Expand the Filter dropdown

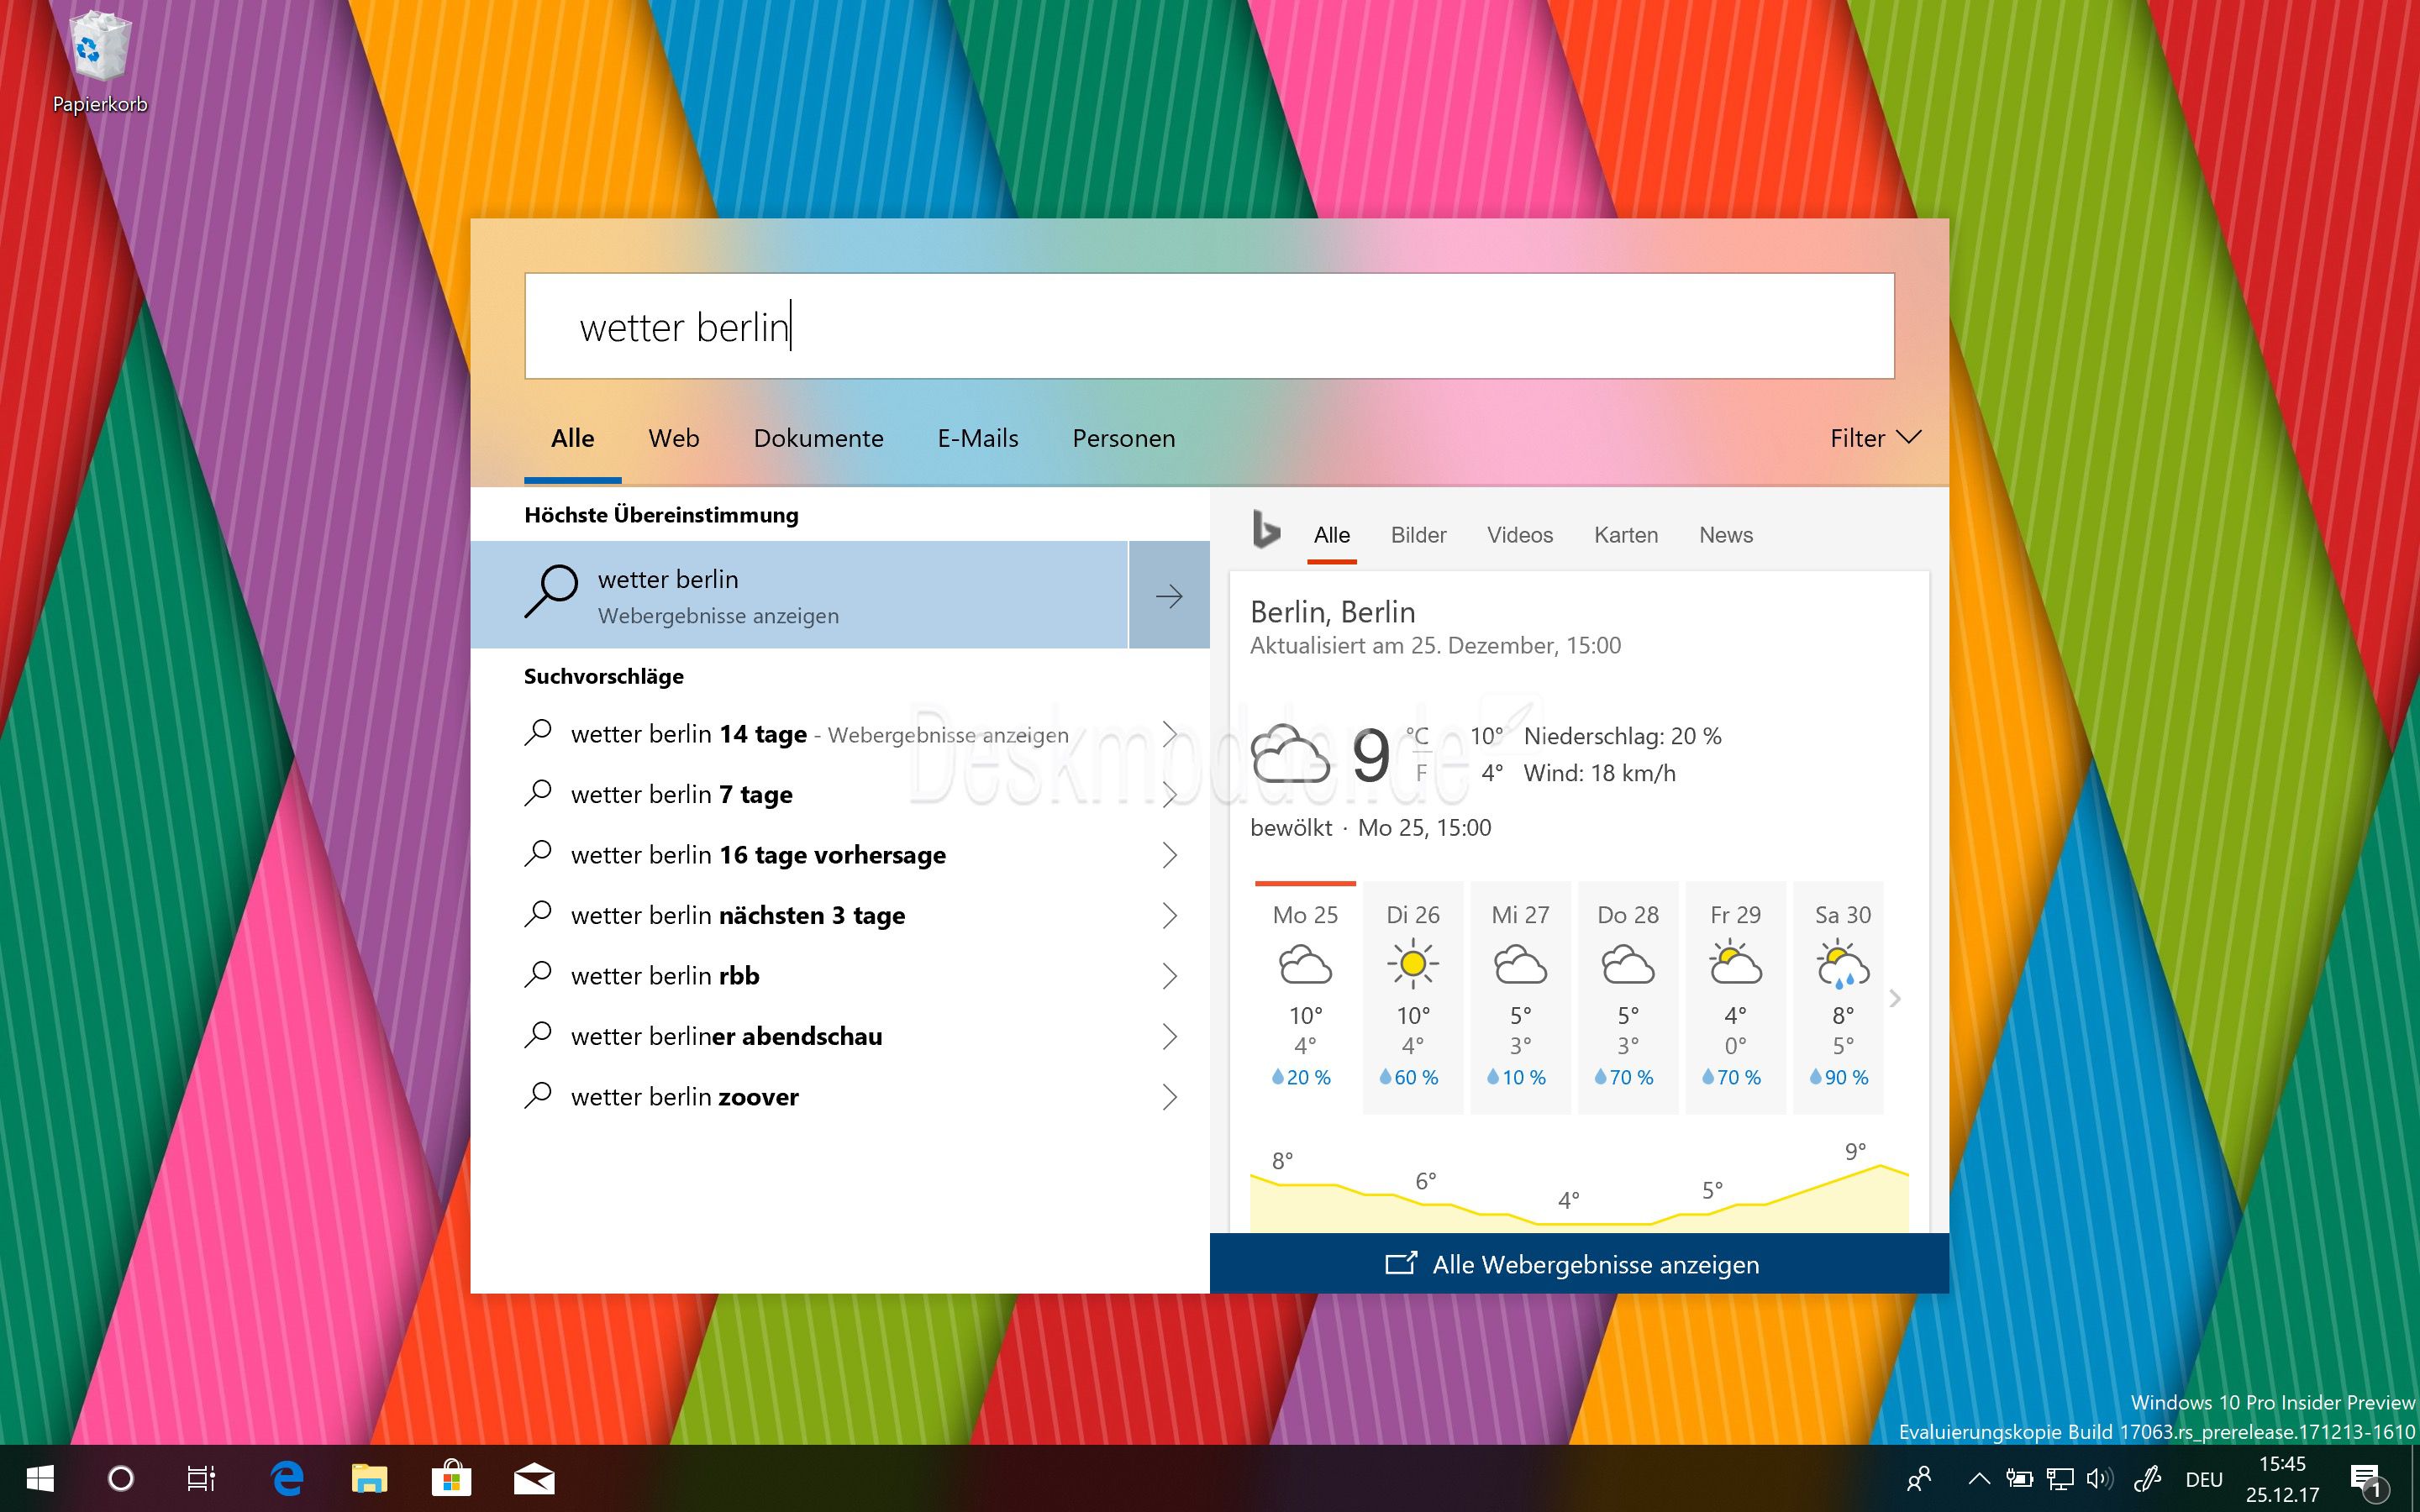[1875, 438]
